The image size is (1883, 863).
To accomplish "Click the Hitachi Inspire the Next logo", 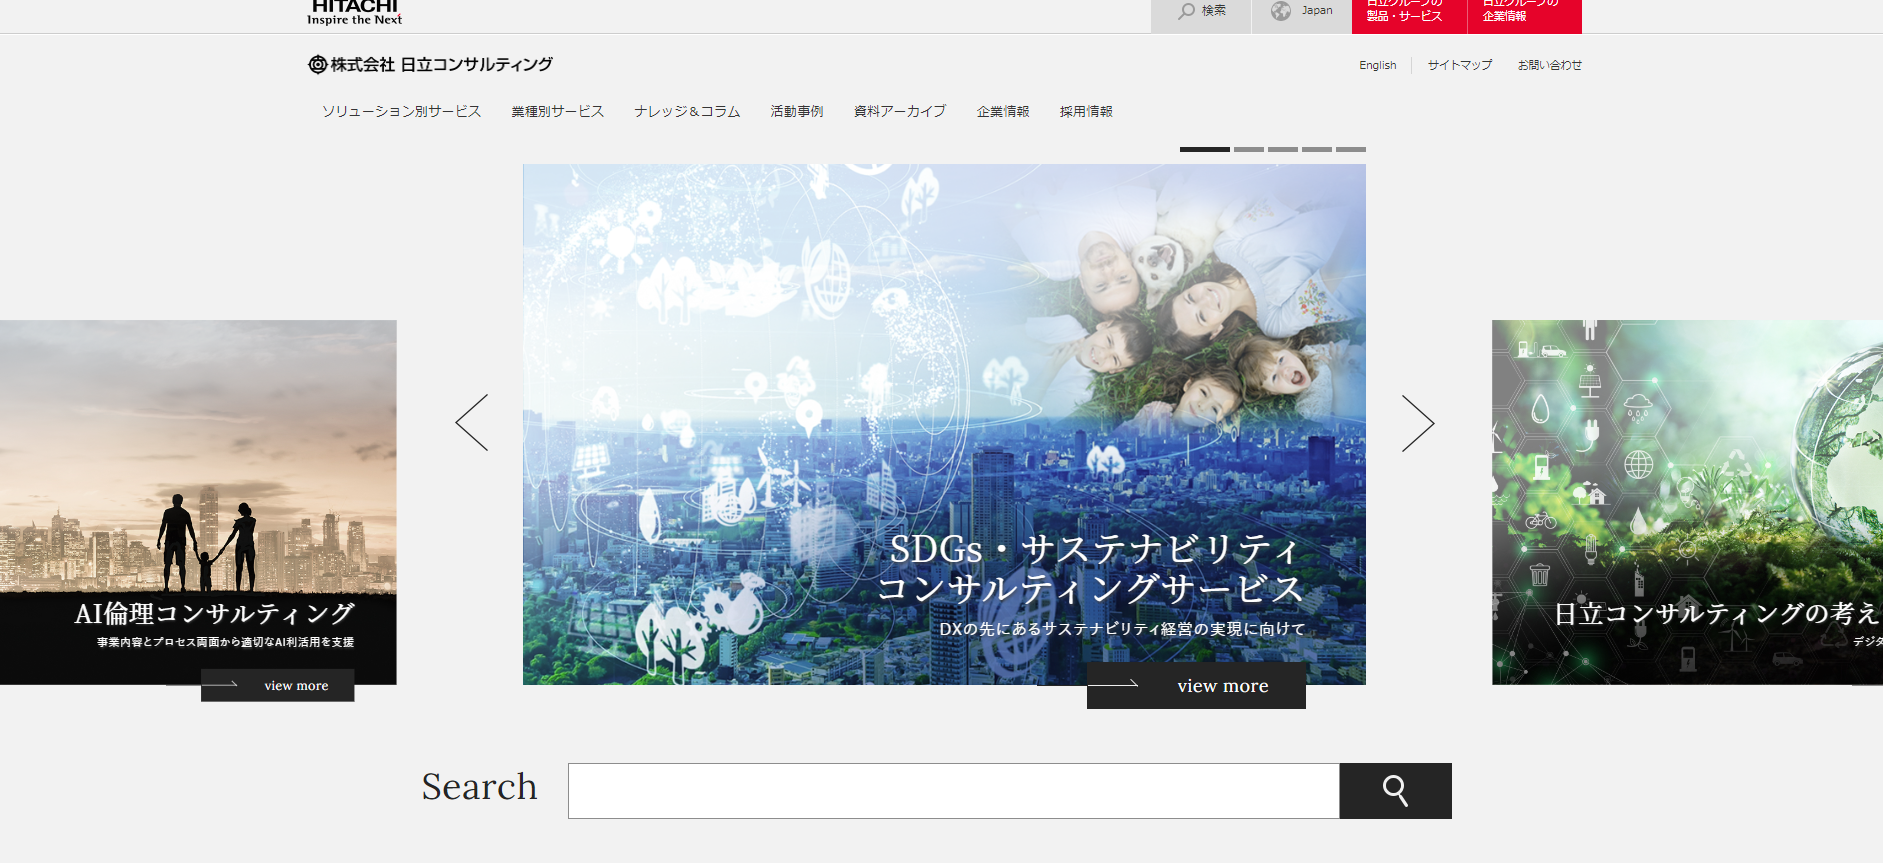I will [x=354, y=12].
